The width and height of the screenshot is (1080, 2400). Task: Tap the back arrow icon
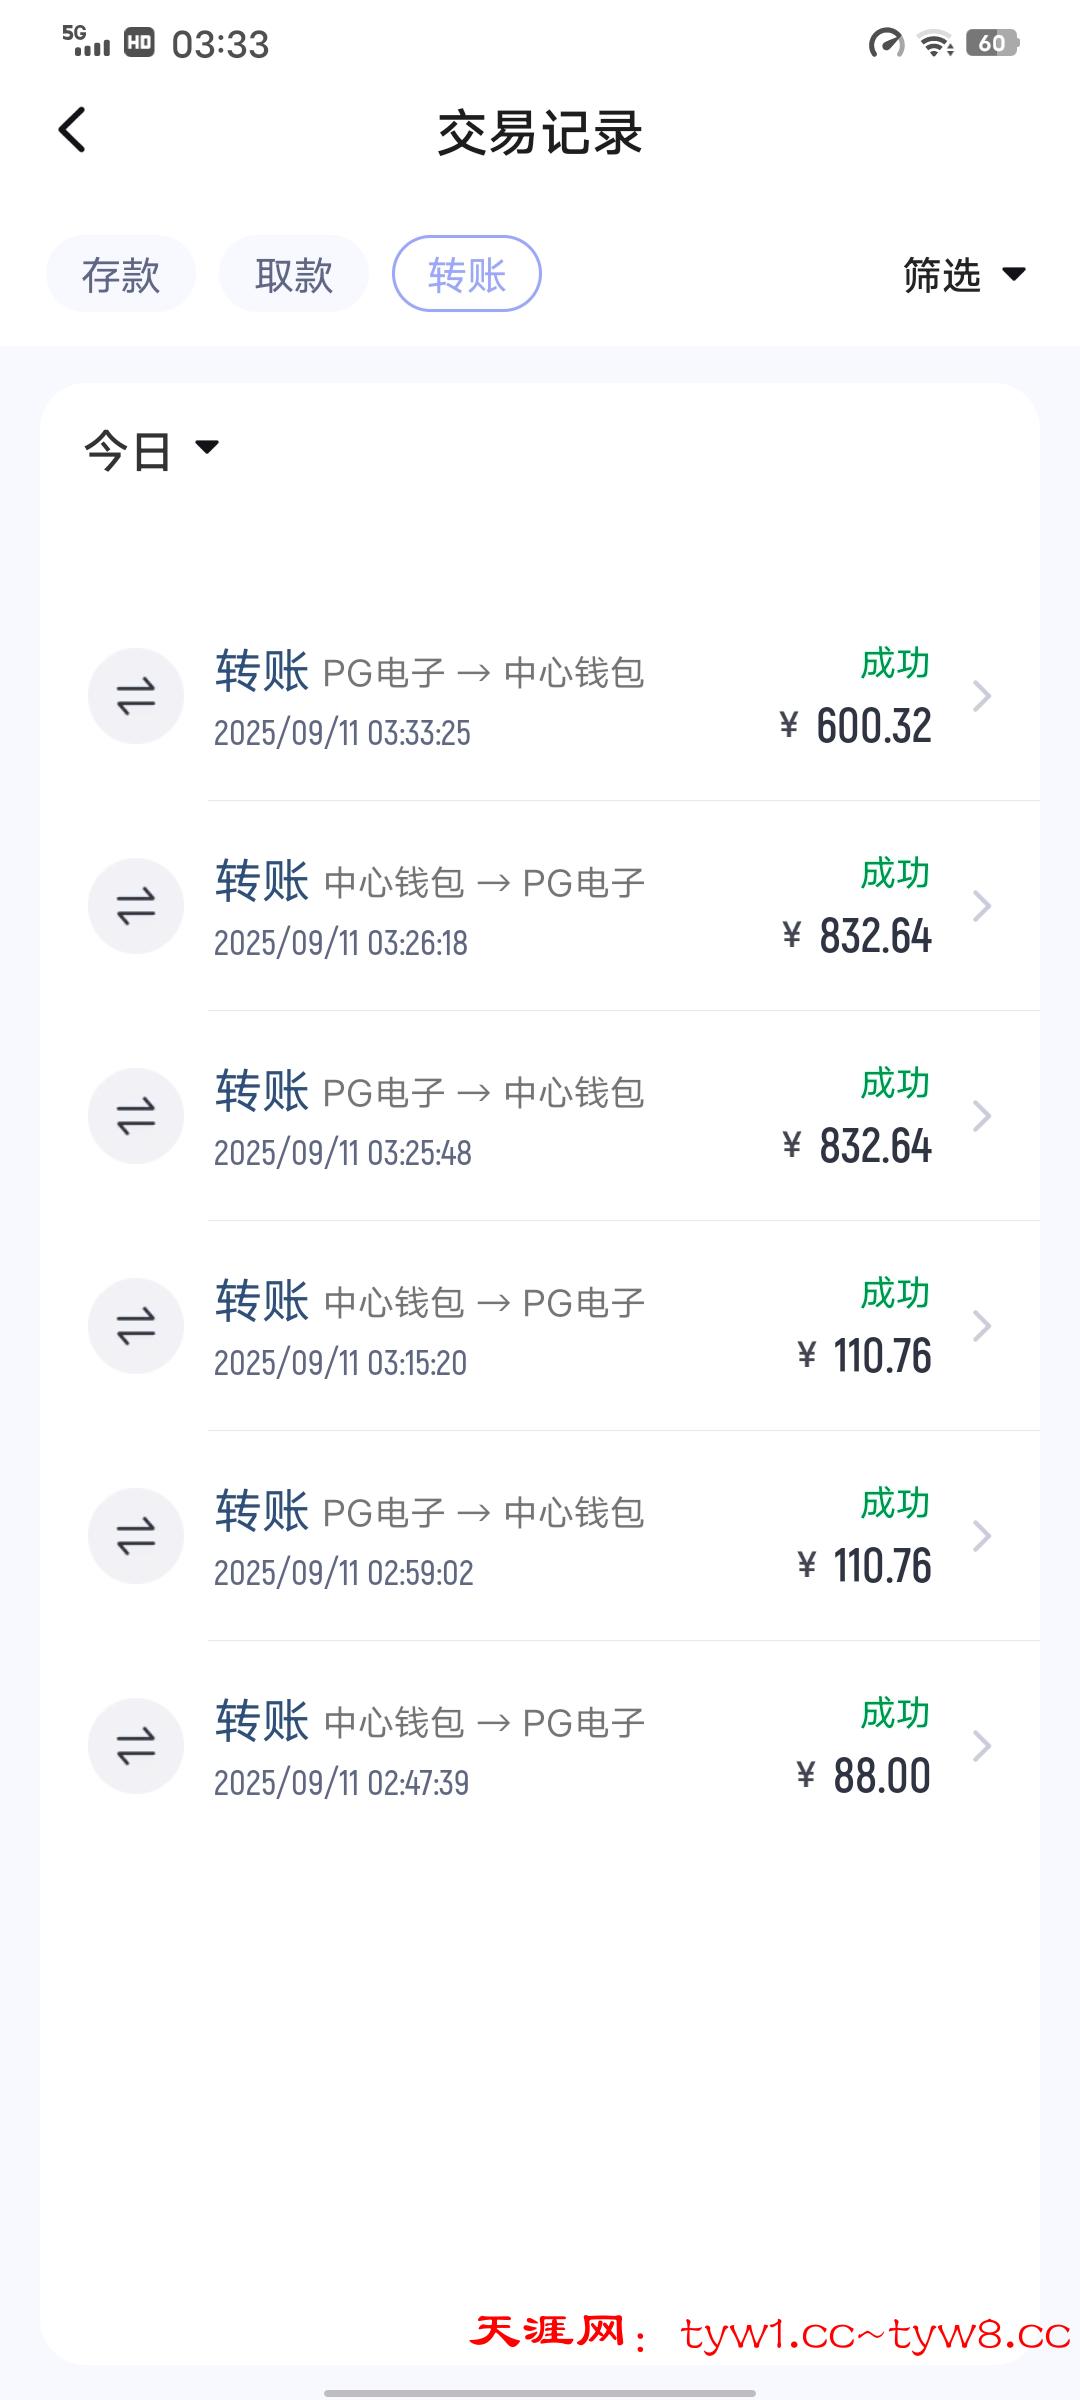[72, 130]
